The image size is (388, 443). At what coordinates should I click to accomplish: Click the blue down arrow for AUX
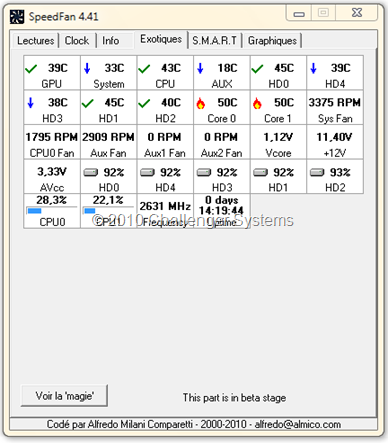pos(200,68)
